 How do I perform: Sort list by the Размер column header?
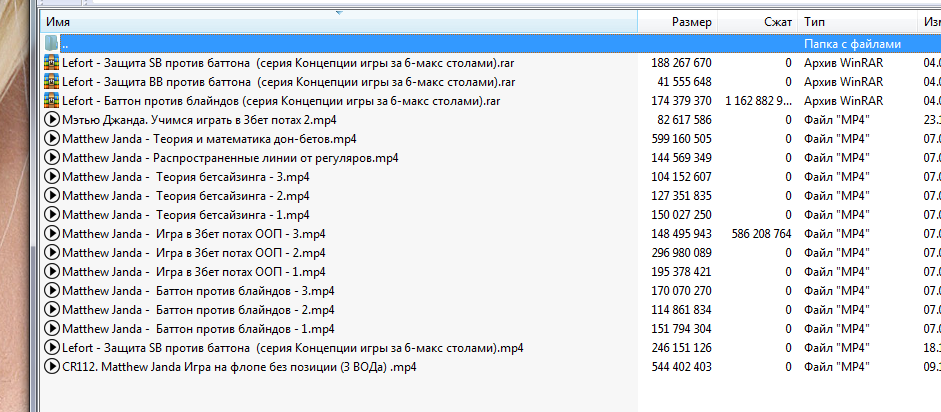677,22
